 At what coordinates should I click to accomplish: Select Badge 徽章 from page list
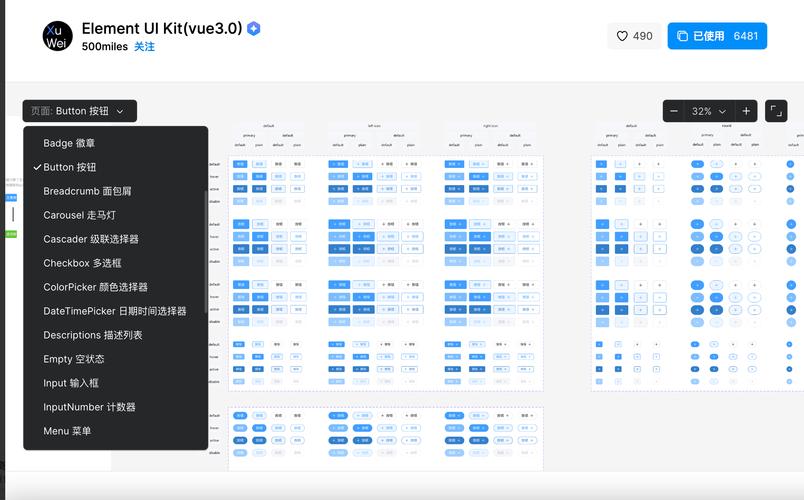pos(69,143)
